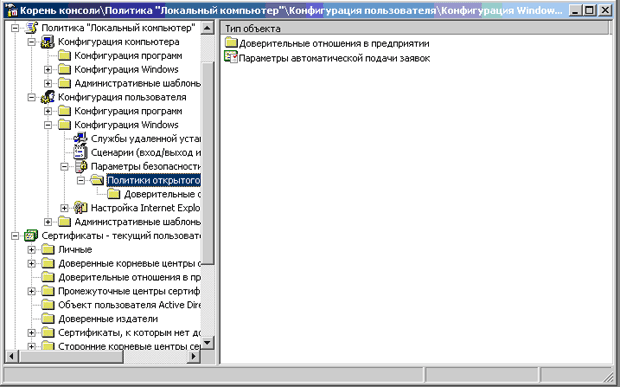Select the highlighted Политики открытого tree item

click(153, 181)
